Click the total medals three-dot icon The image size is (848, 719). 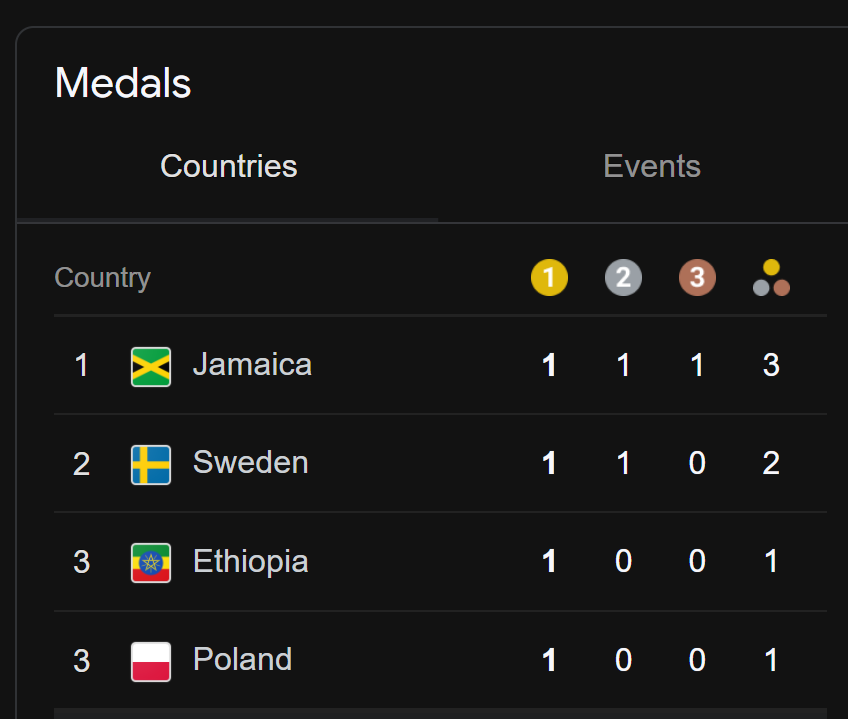point(771,278)
